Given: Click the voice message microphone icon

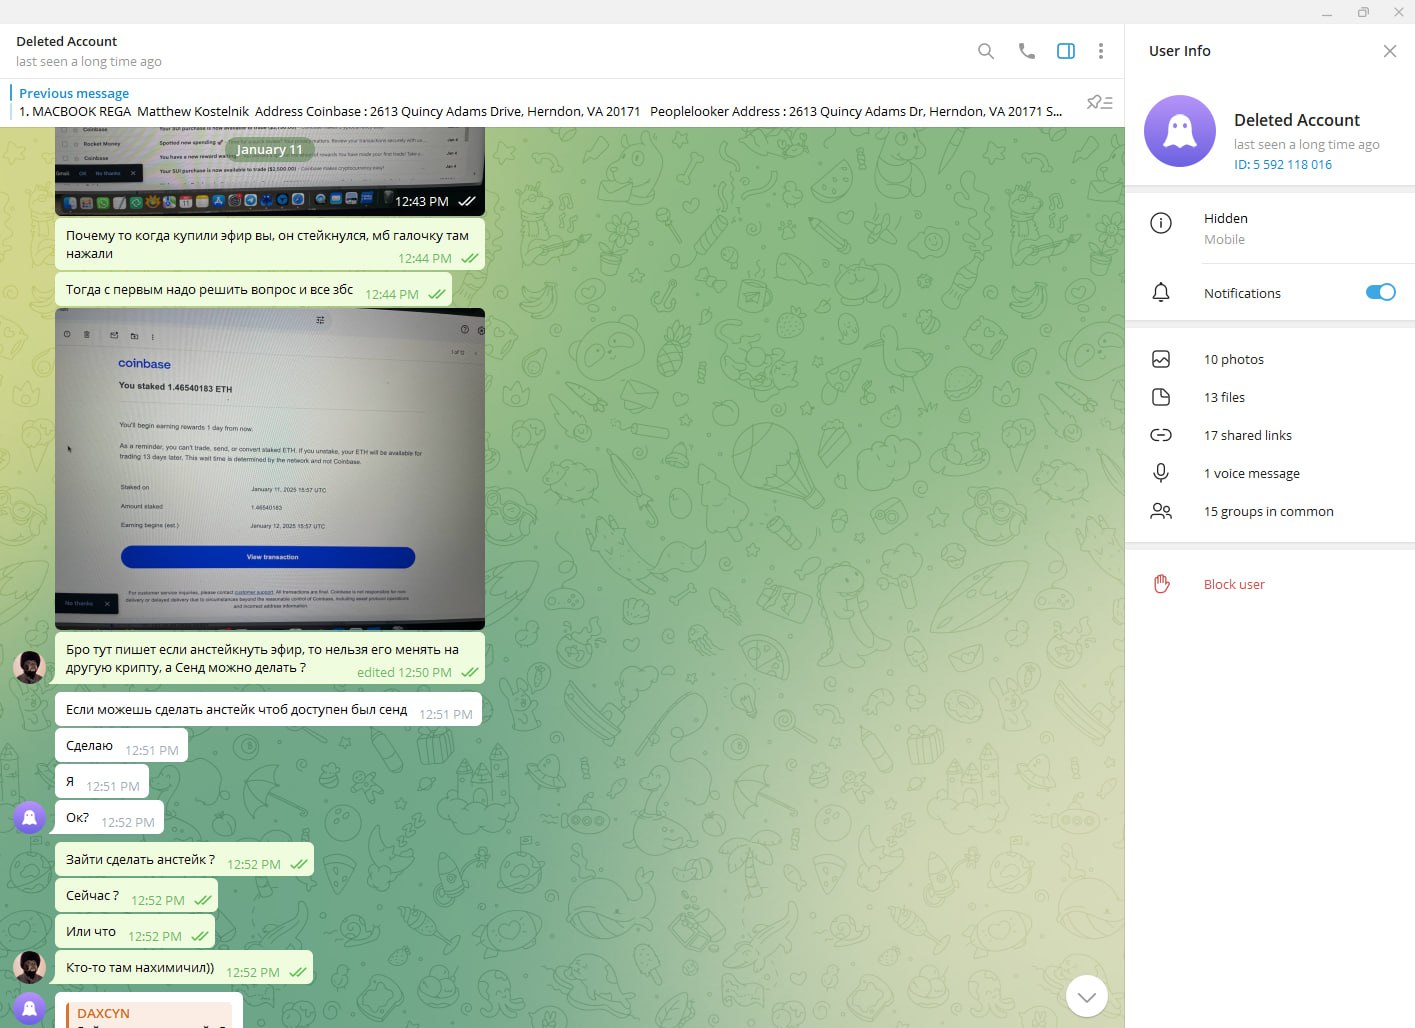Looking at the screenshot, I should pos(1161,473).
